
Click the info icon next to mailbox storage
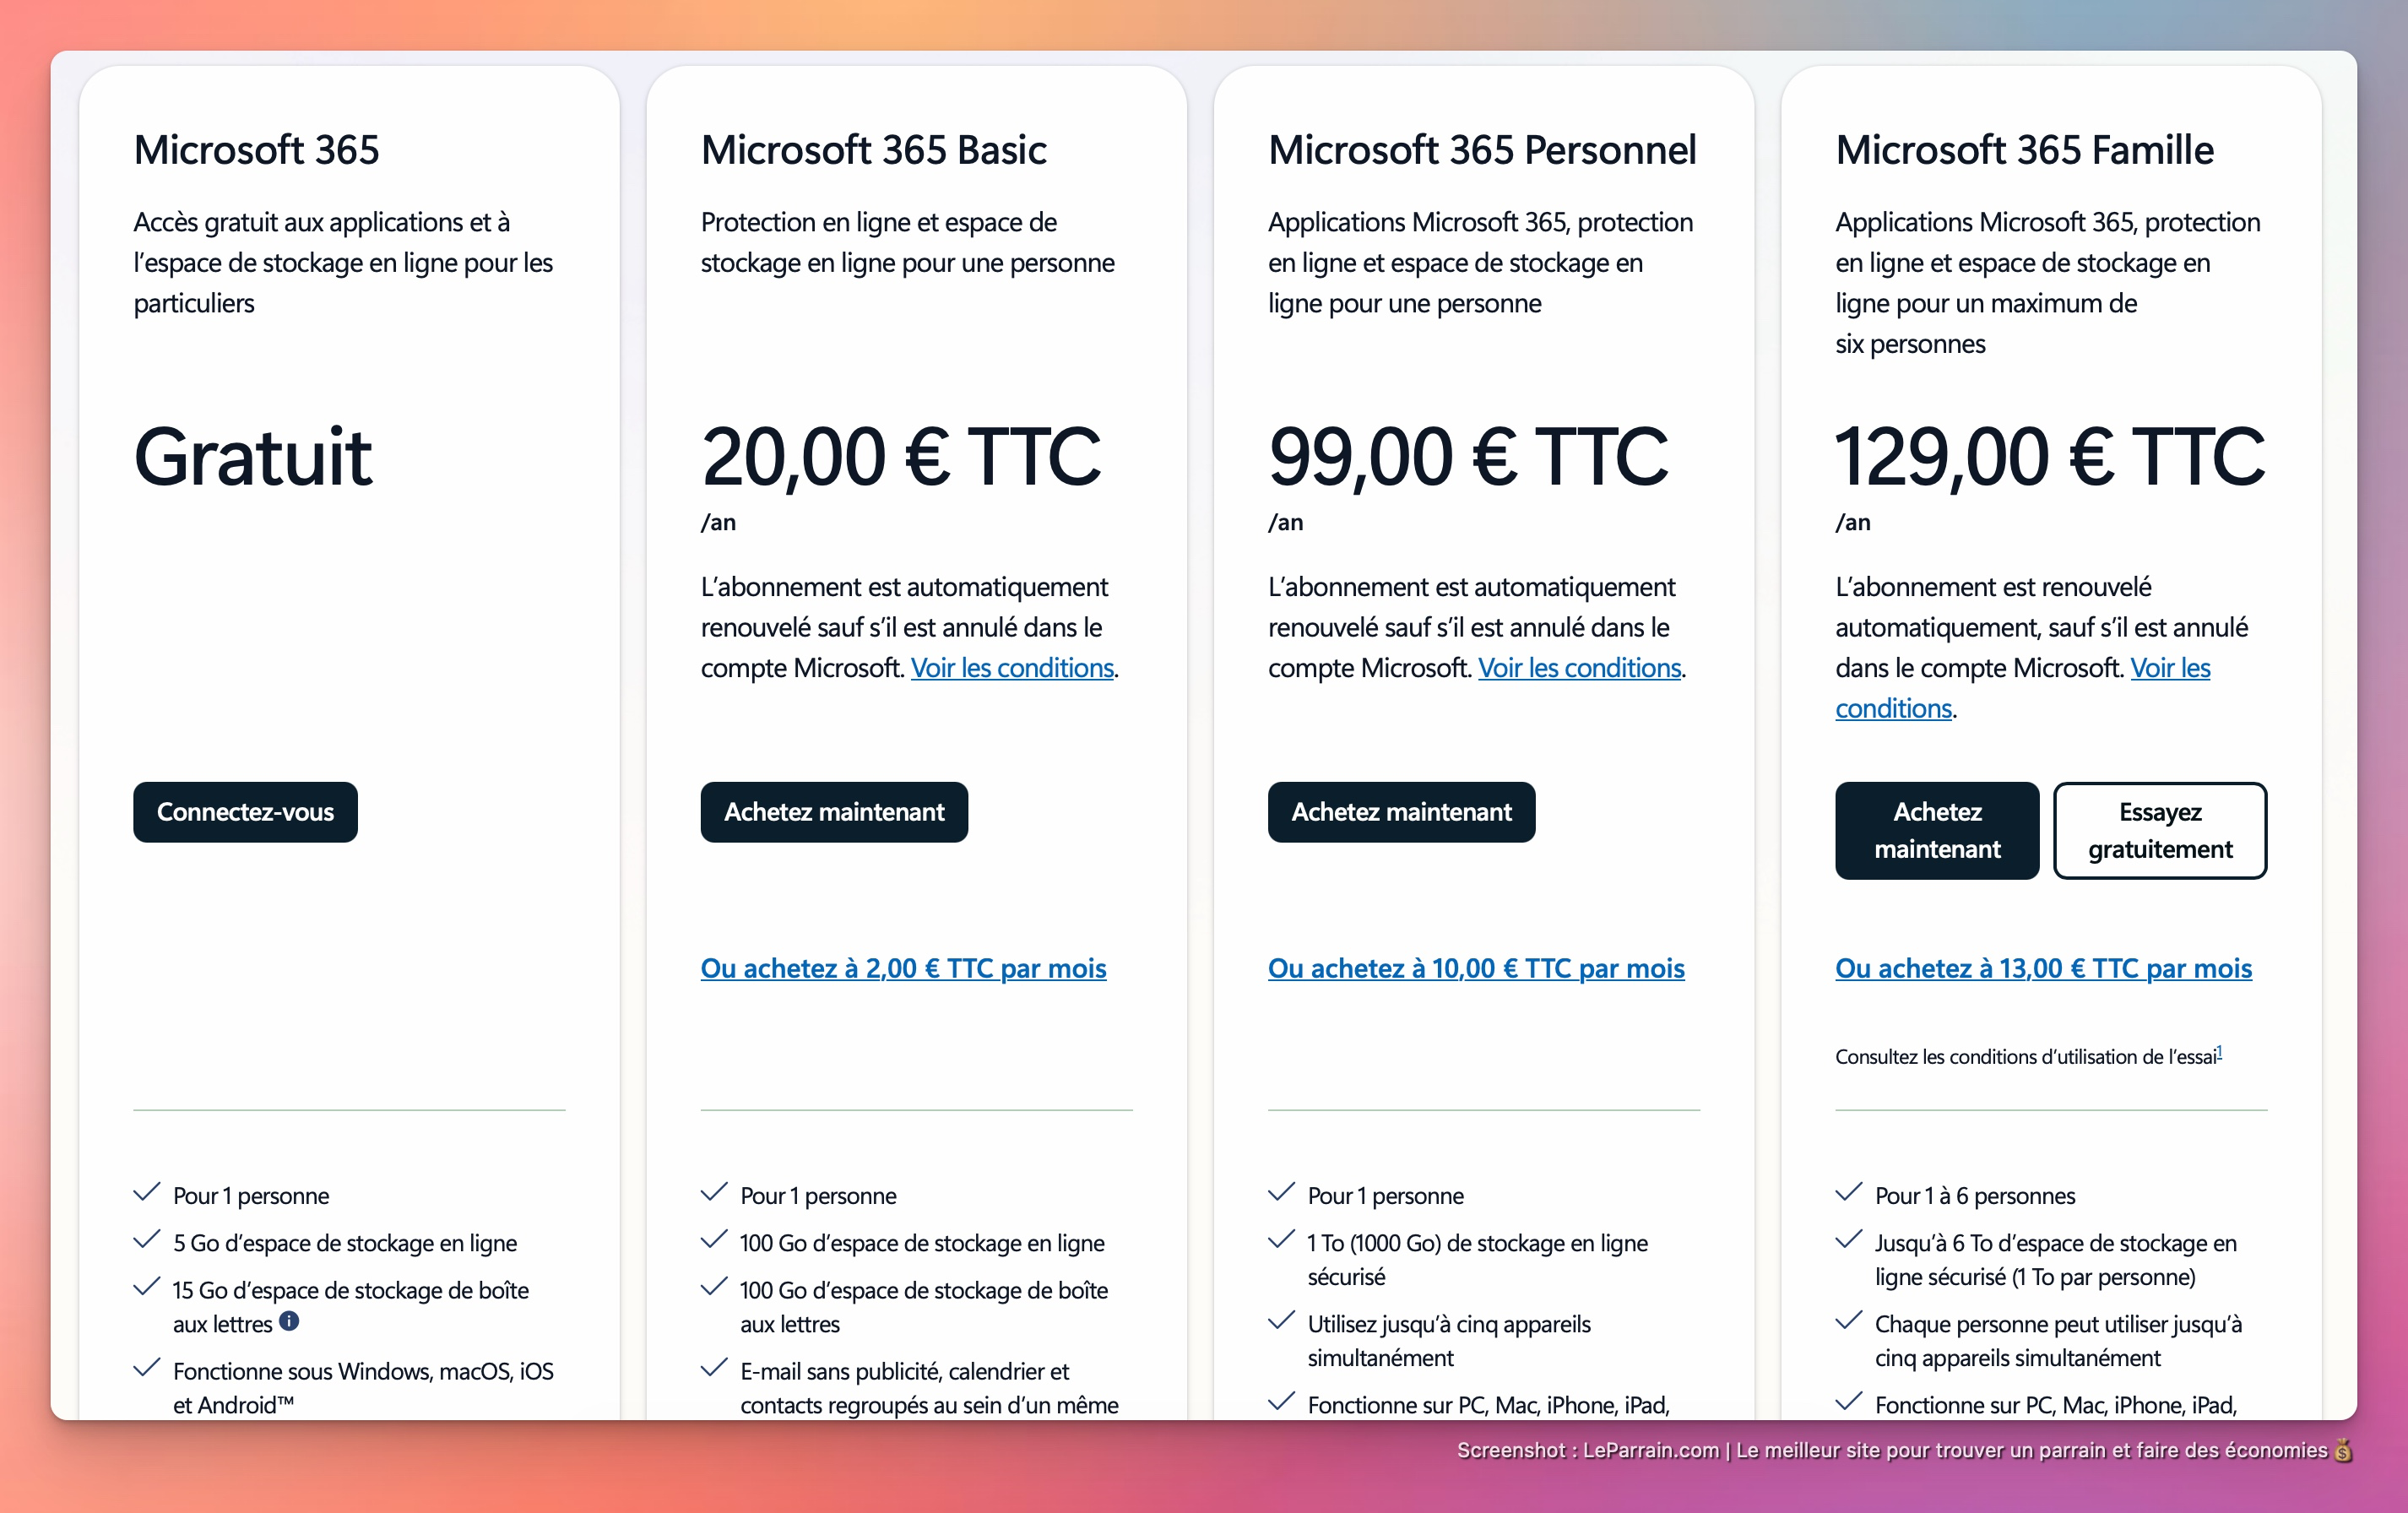pyautogui.click(x=291, y=1322)
